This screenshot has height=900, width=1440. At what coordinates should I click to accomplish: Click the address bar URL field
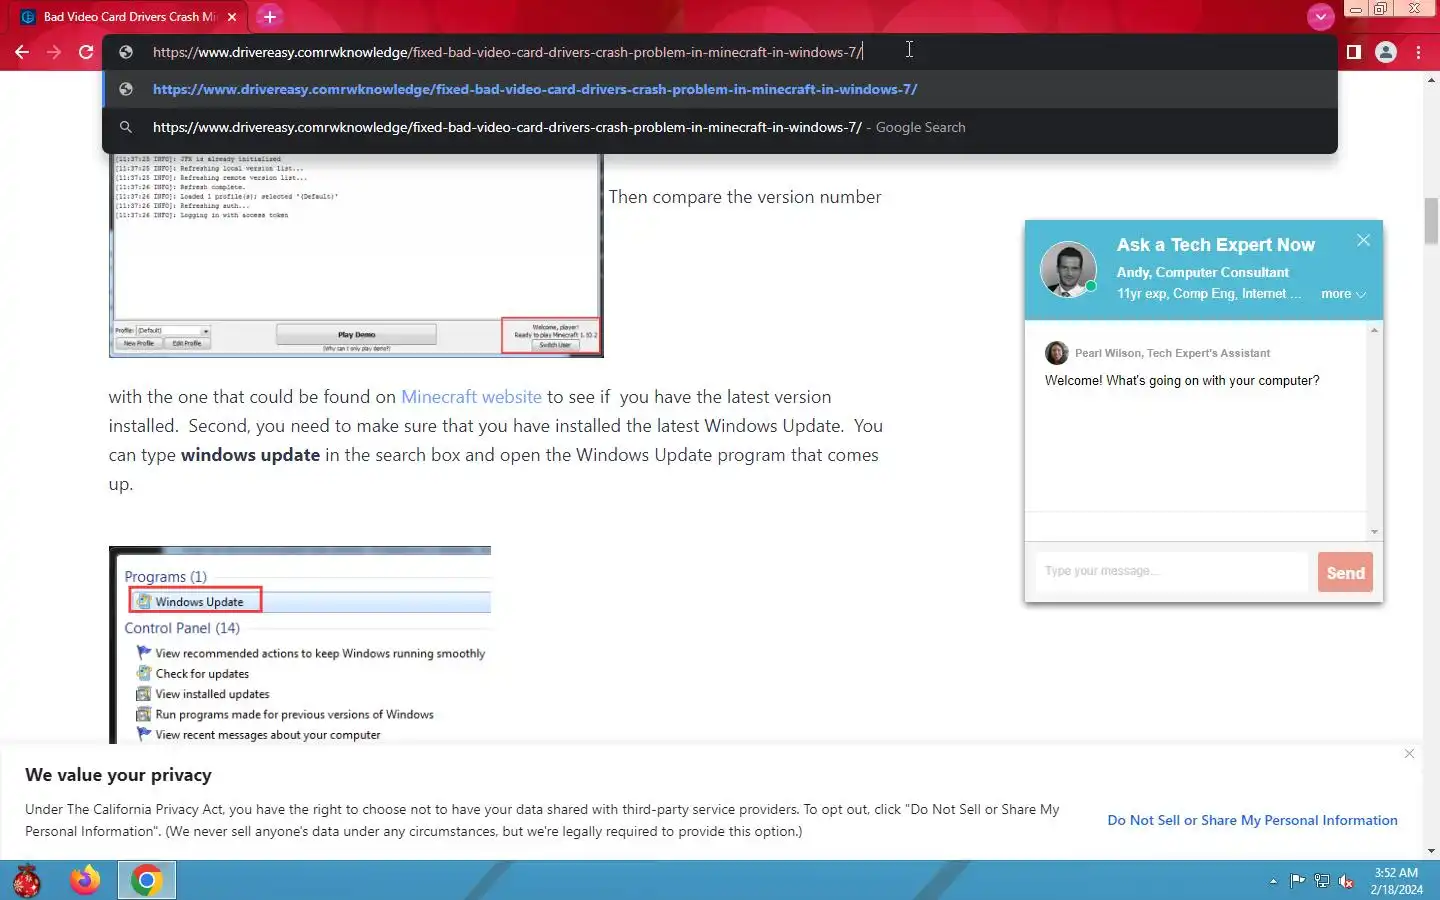720,52
